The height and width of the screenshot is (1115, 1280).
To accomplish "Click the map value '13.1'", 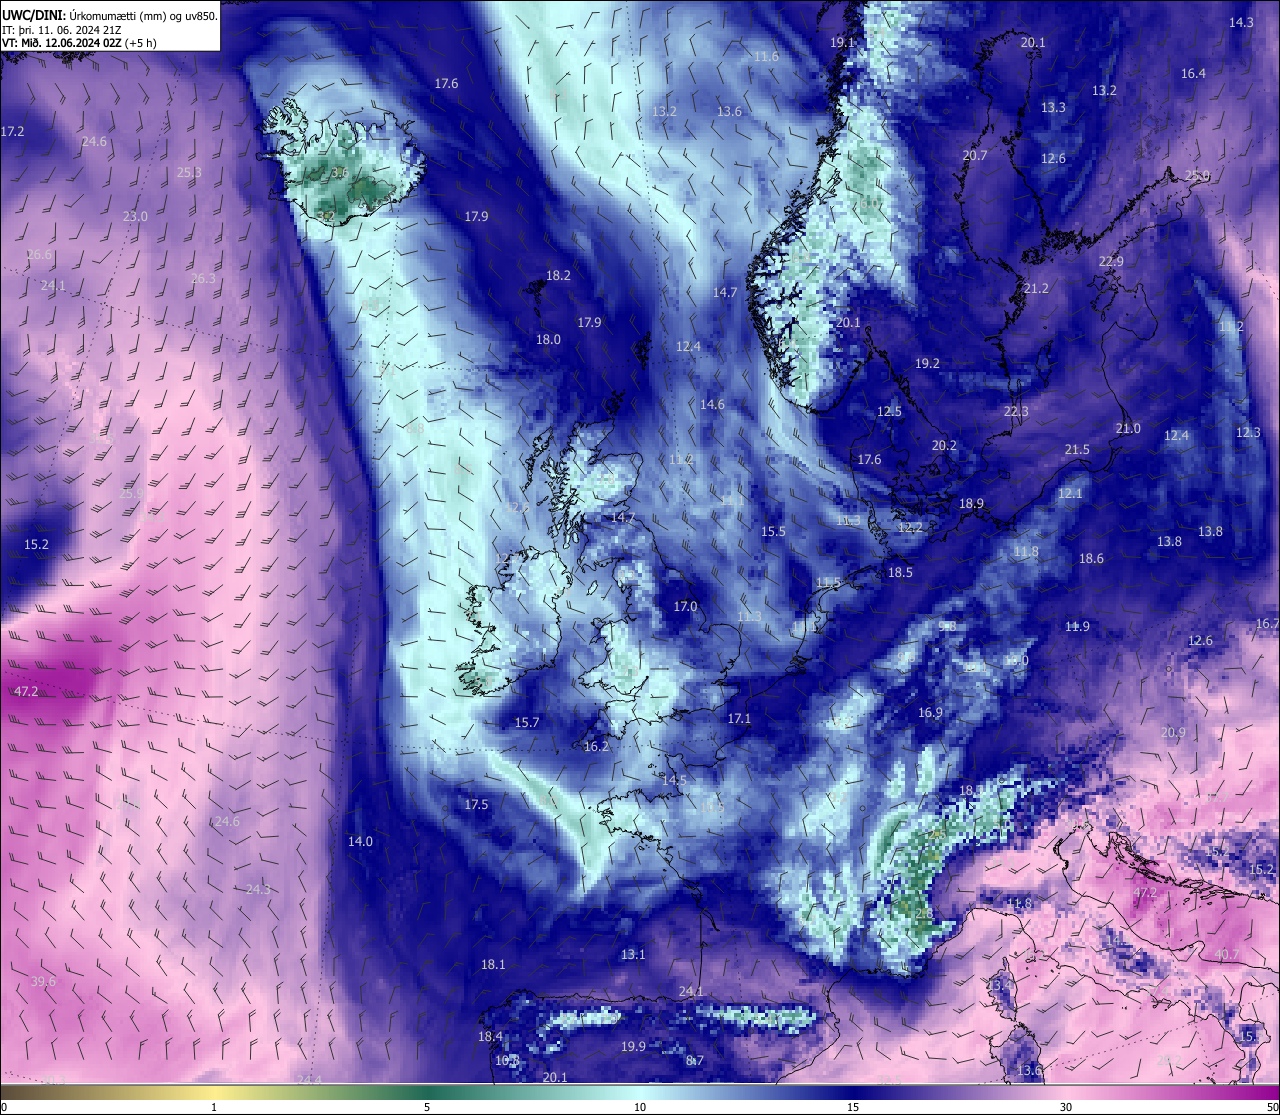I will click(633, 954).
